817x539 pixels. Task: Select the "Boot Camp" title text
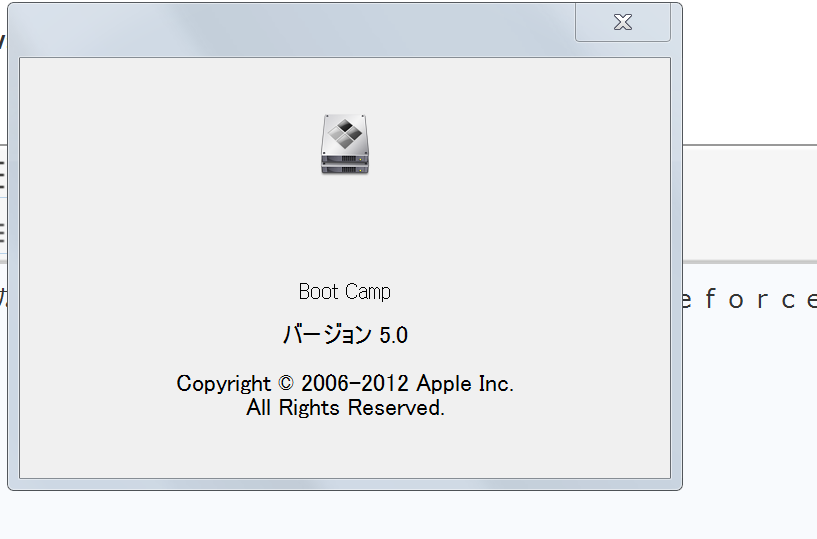coord(345,291)
